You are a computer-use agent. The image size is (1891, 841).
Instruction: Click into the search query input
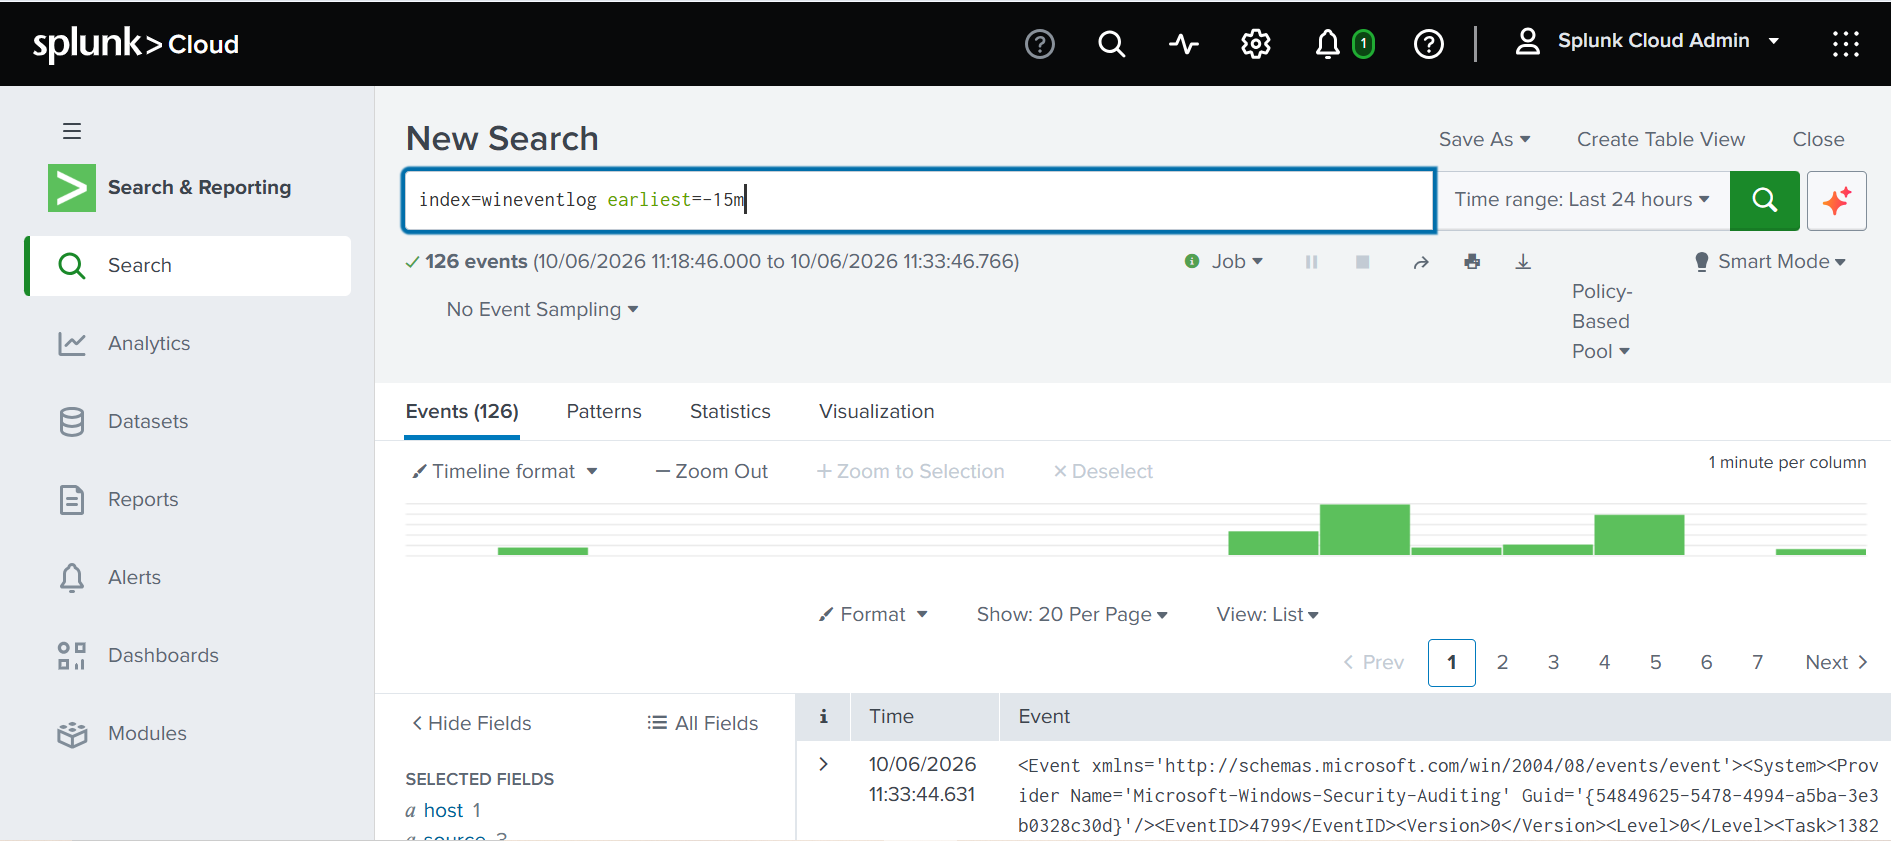919,200
